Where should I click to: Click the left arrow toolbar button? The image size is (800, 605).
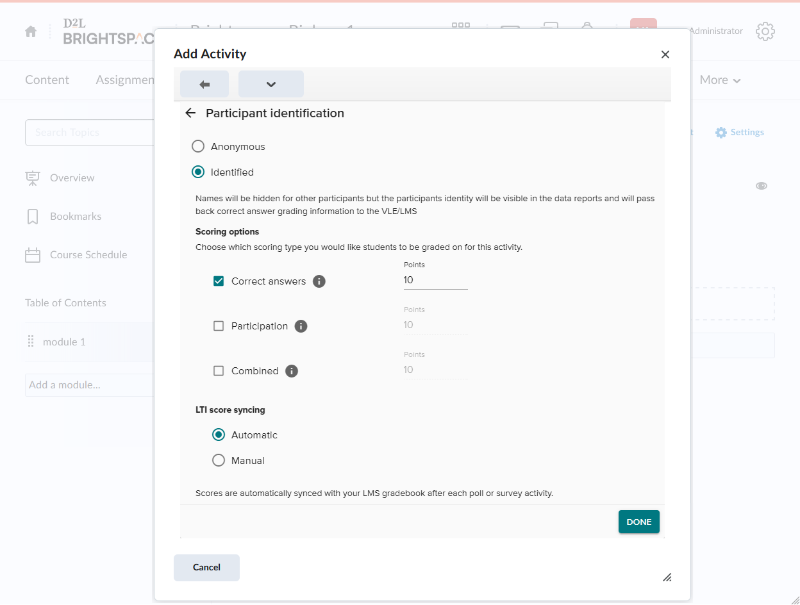coord(204,84)
